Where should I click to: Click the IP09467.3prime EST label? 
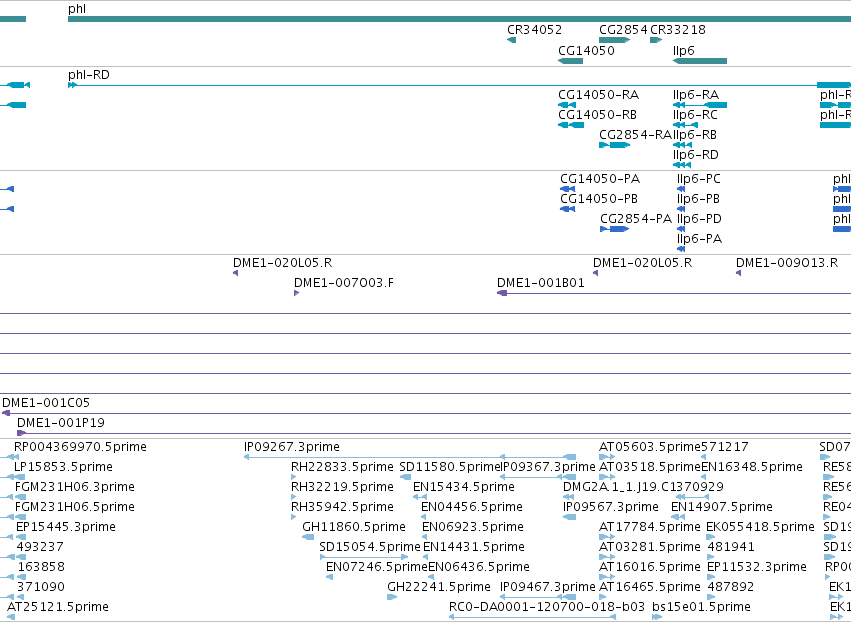548,587
